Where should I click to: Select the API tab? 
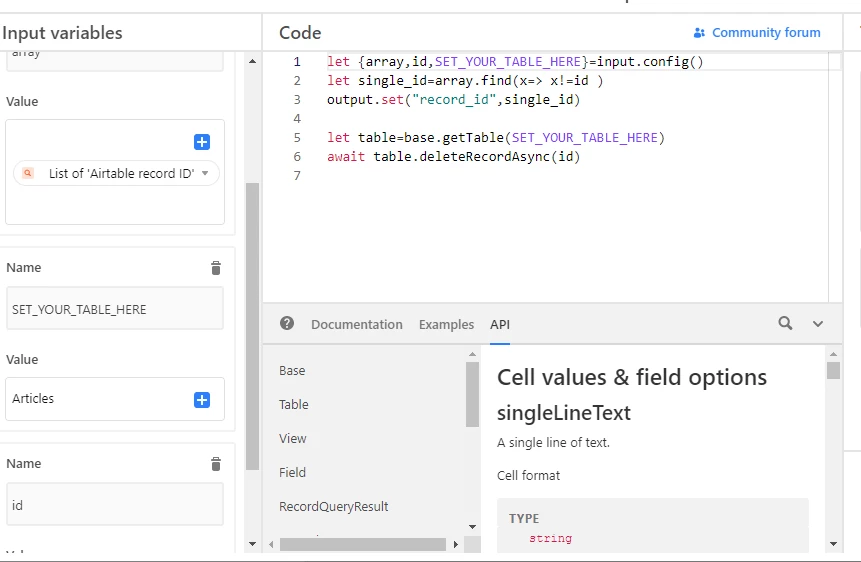500,325
